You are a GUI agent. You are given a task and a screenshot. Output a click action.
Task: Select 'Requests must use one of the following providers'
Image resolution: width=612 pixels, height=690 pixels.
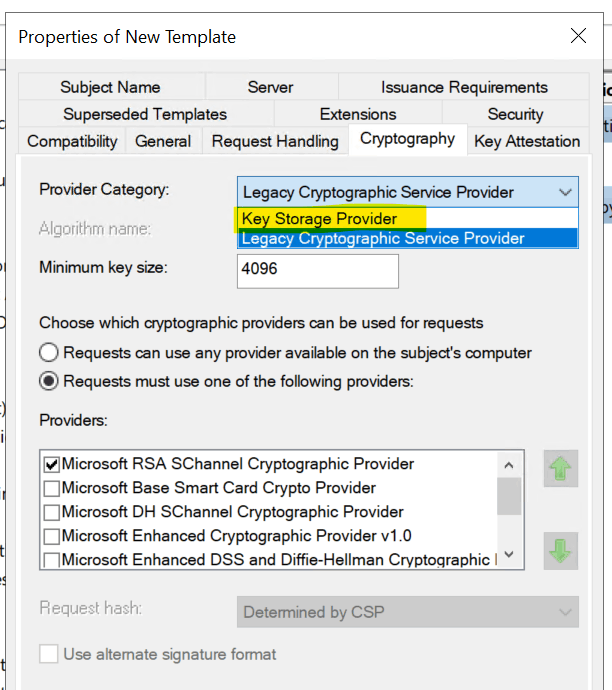tap(48, 381)
